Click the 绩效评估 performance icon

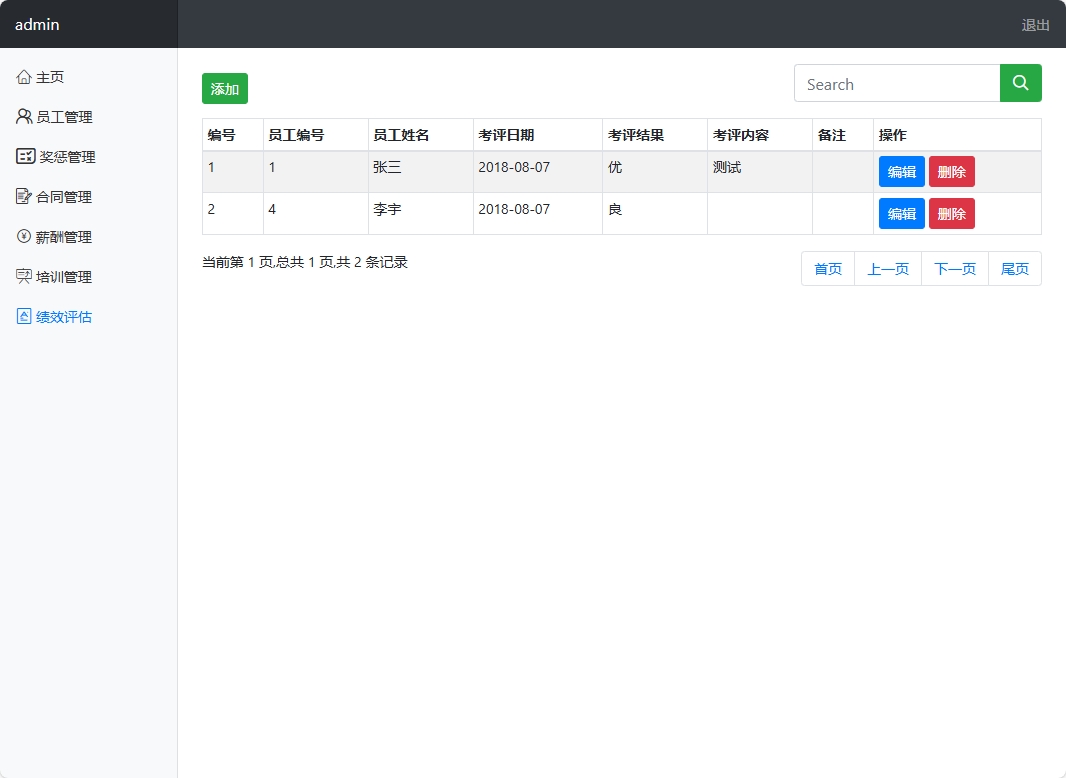tap(24, 316)
